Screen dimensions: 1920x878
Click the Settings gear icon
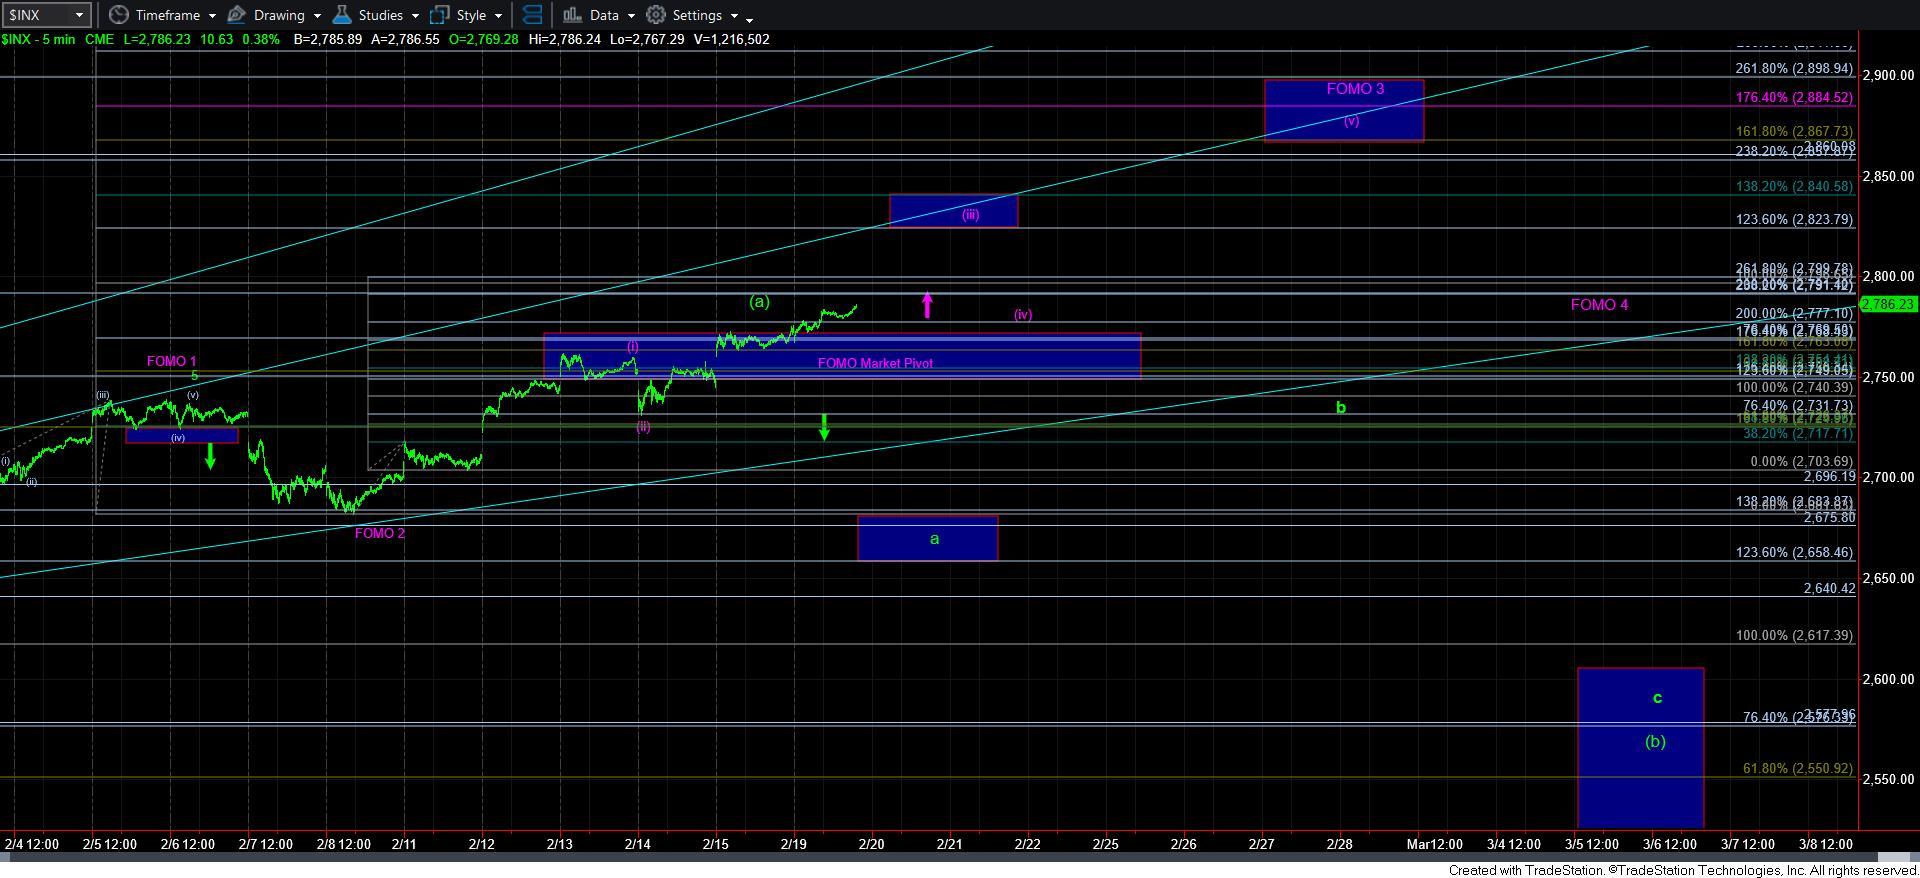pyautogui.click(x=656, y=15)
